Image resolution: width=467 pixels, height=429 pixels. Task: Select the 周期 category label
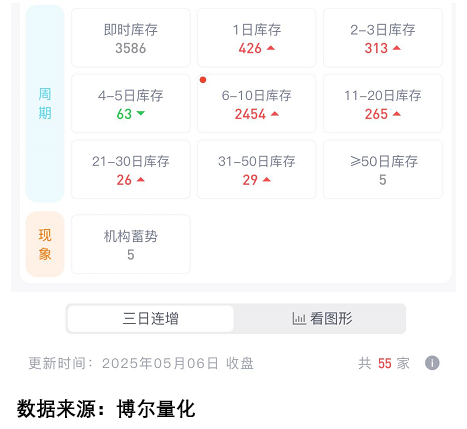[x=45, y=104]
